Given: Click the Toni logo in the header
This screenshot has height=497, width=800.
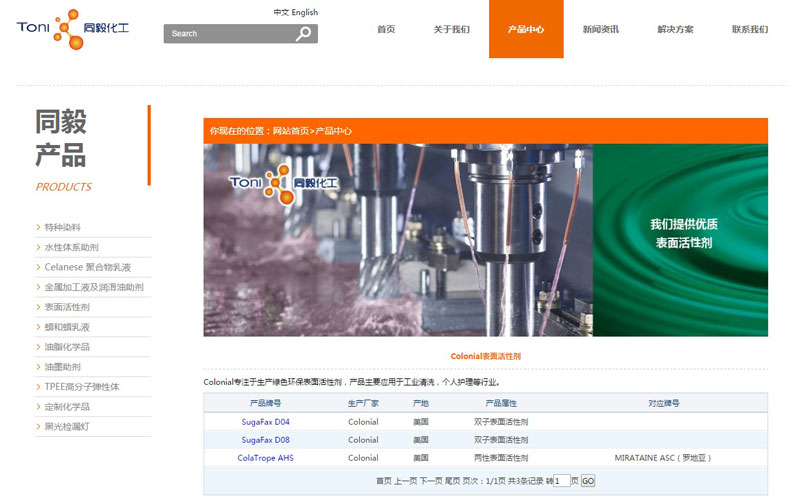Looking at the screenshot, I should click(x=72, y=29).
